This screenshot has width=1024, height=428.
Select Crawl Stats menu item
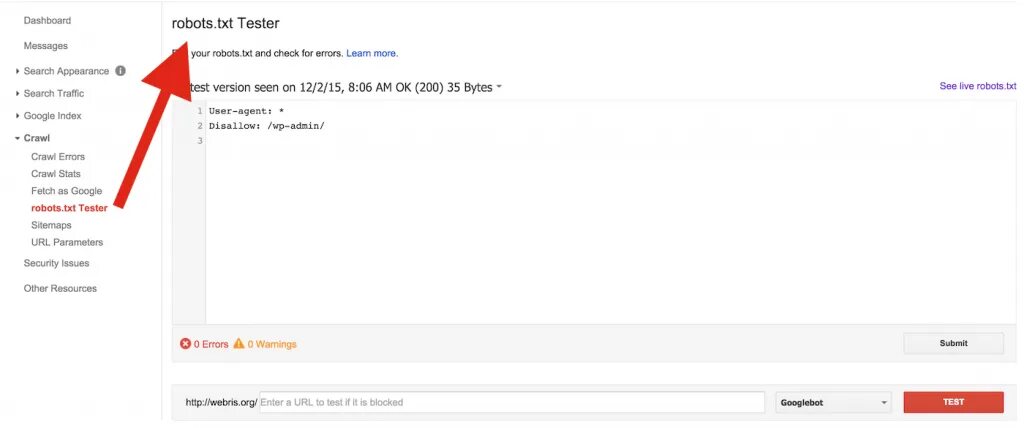click(x=56, y=174)
